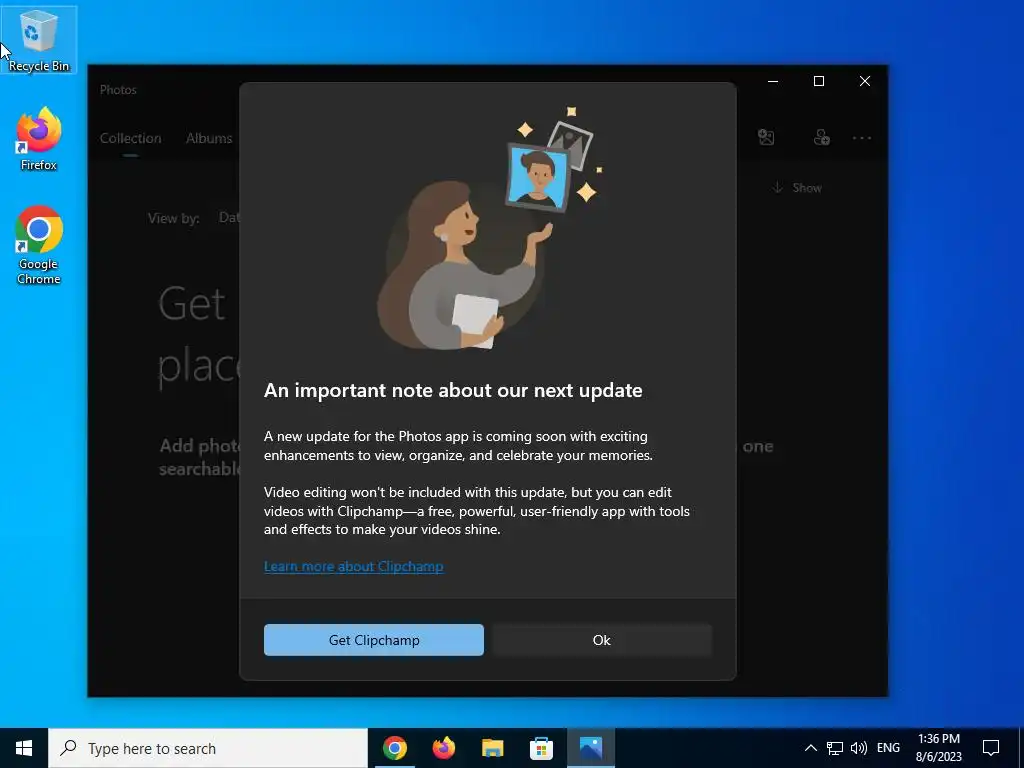Switch to the Collection tab in Photos
1024x768 pixels.
coord(131,138)
